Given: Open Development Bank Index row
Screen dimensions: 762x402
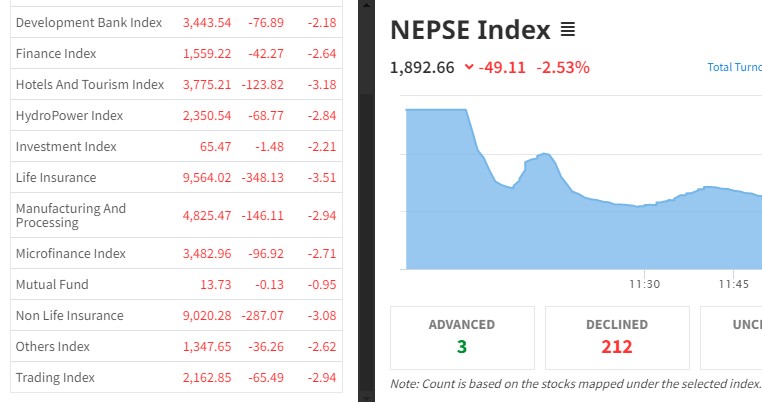Looking at the screenshot, I should click(x=89, y=22).
